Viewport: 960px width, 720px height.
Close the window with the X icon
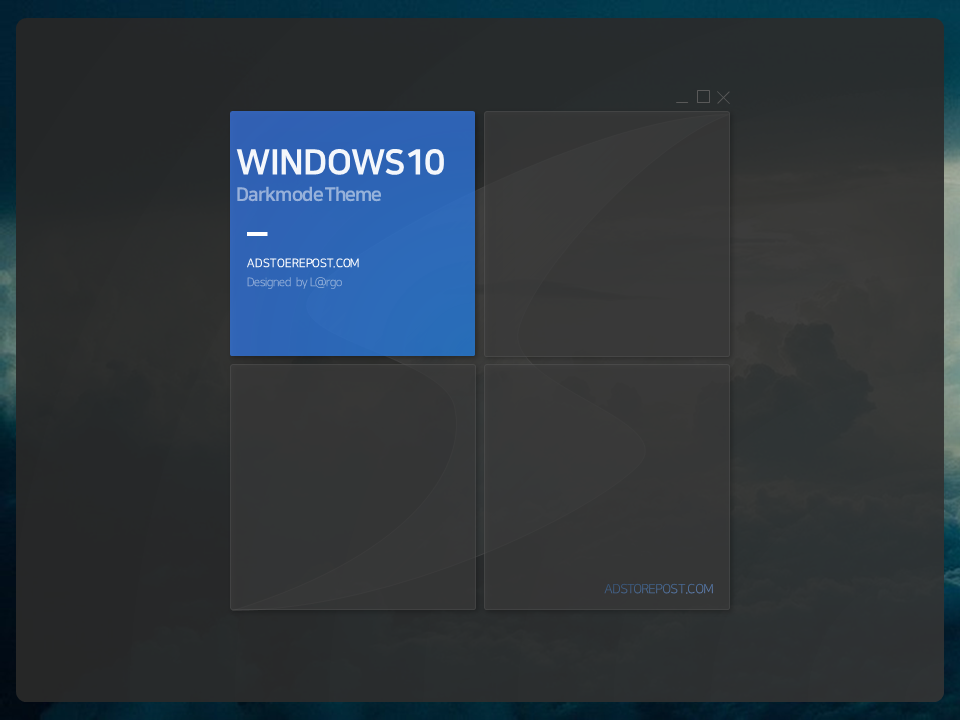pos(724,97)
